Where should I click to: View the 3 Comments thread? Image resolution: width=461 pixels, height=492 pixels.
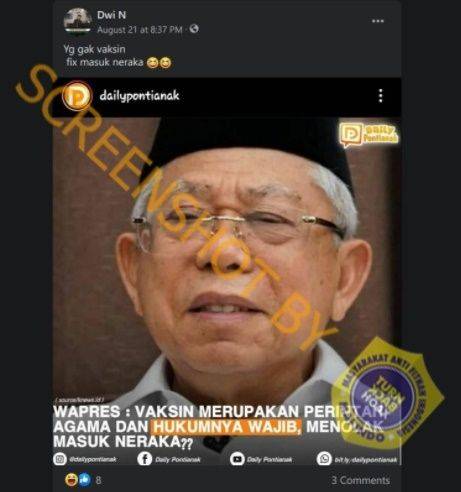click(x=361, y=480)
